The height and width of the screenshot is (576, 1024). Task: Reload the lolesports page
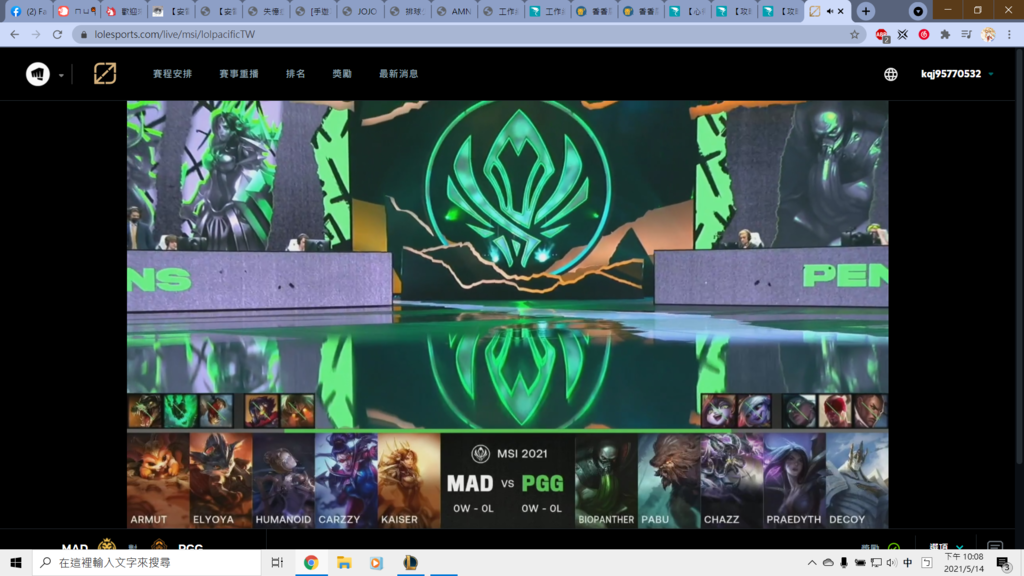(57, 35)
